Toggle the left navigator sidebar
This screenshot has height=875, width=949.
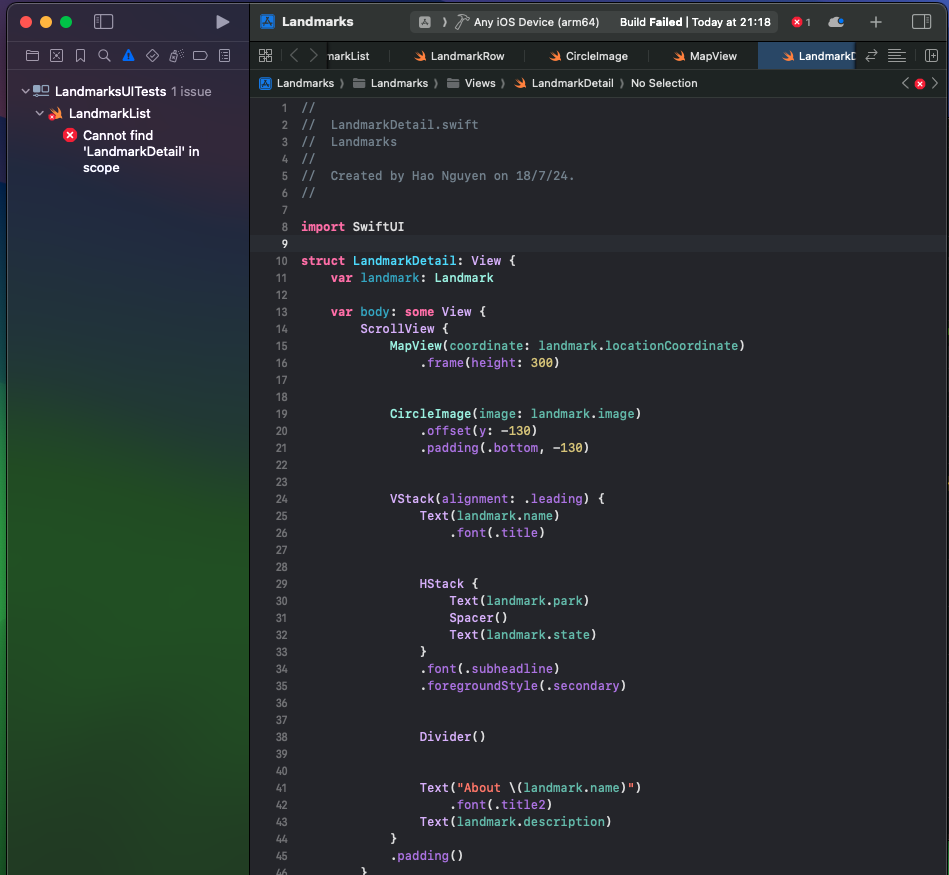[x=103, y=22]
